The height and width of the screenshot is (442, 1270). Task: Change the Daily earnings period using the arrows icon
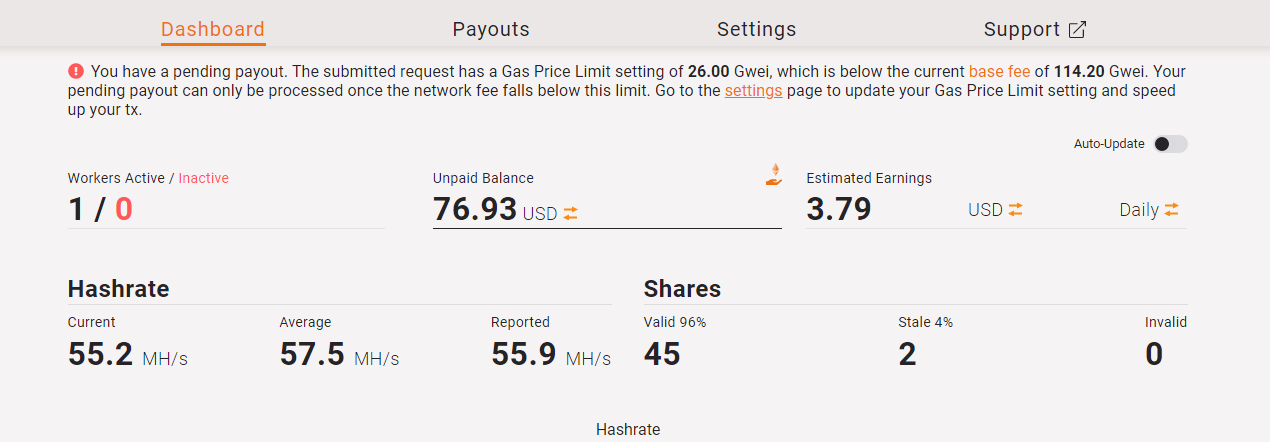1171,209
